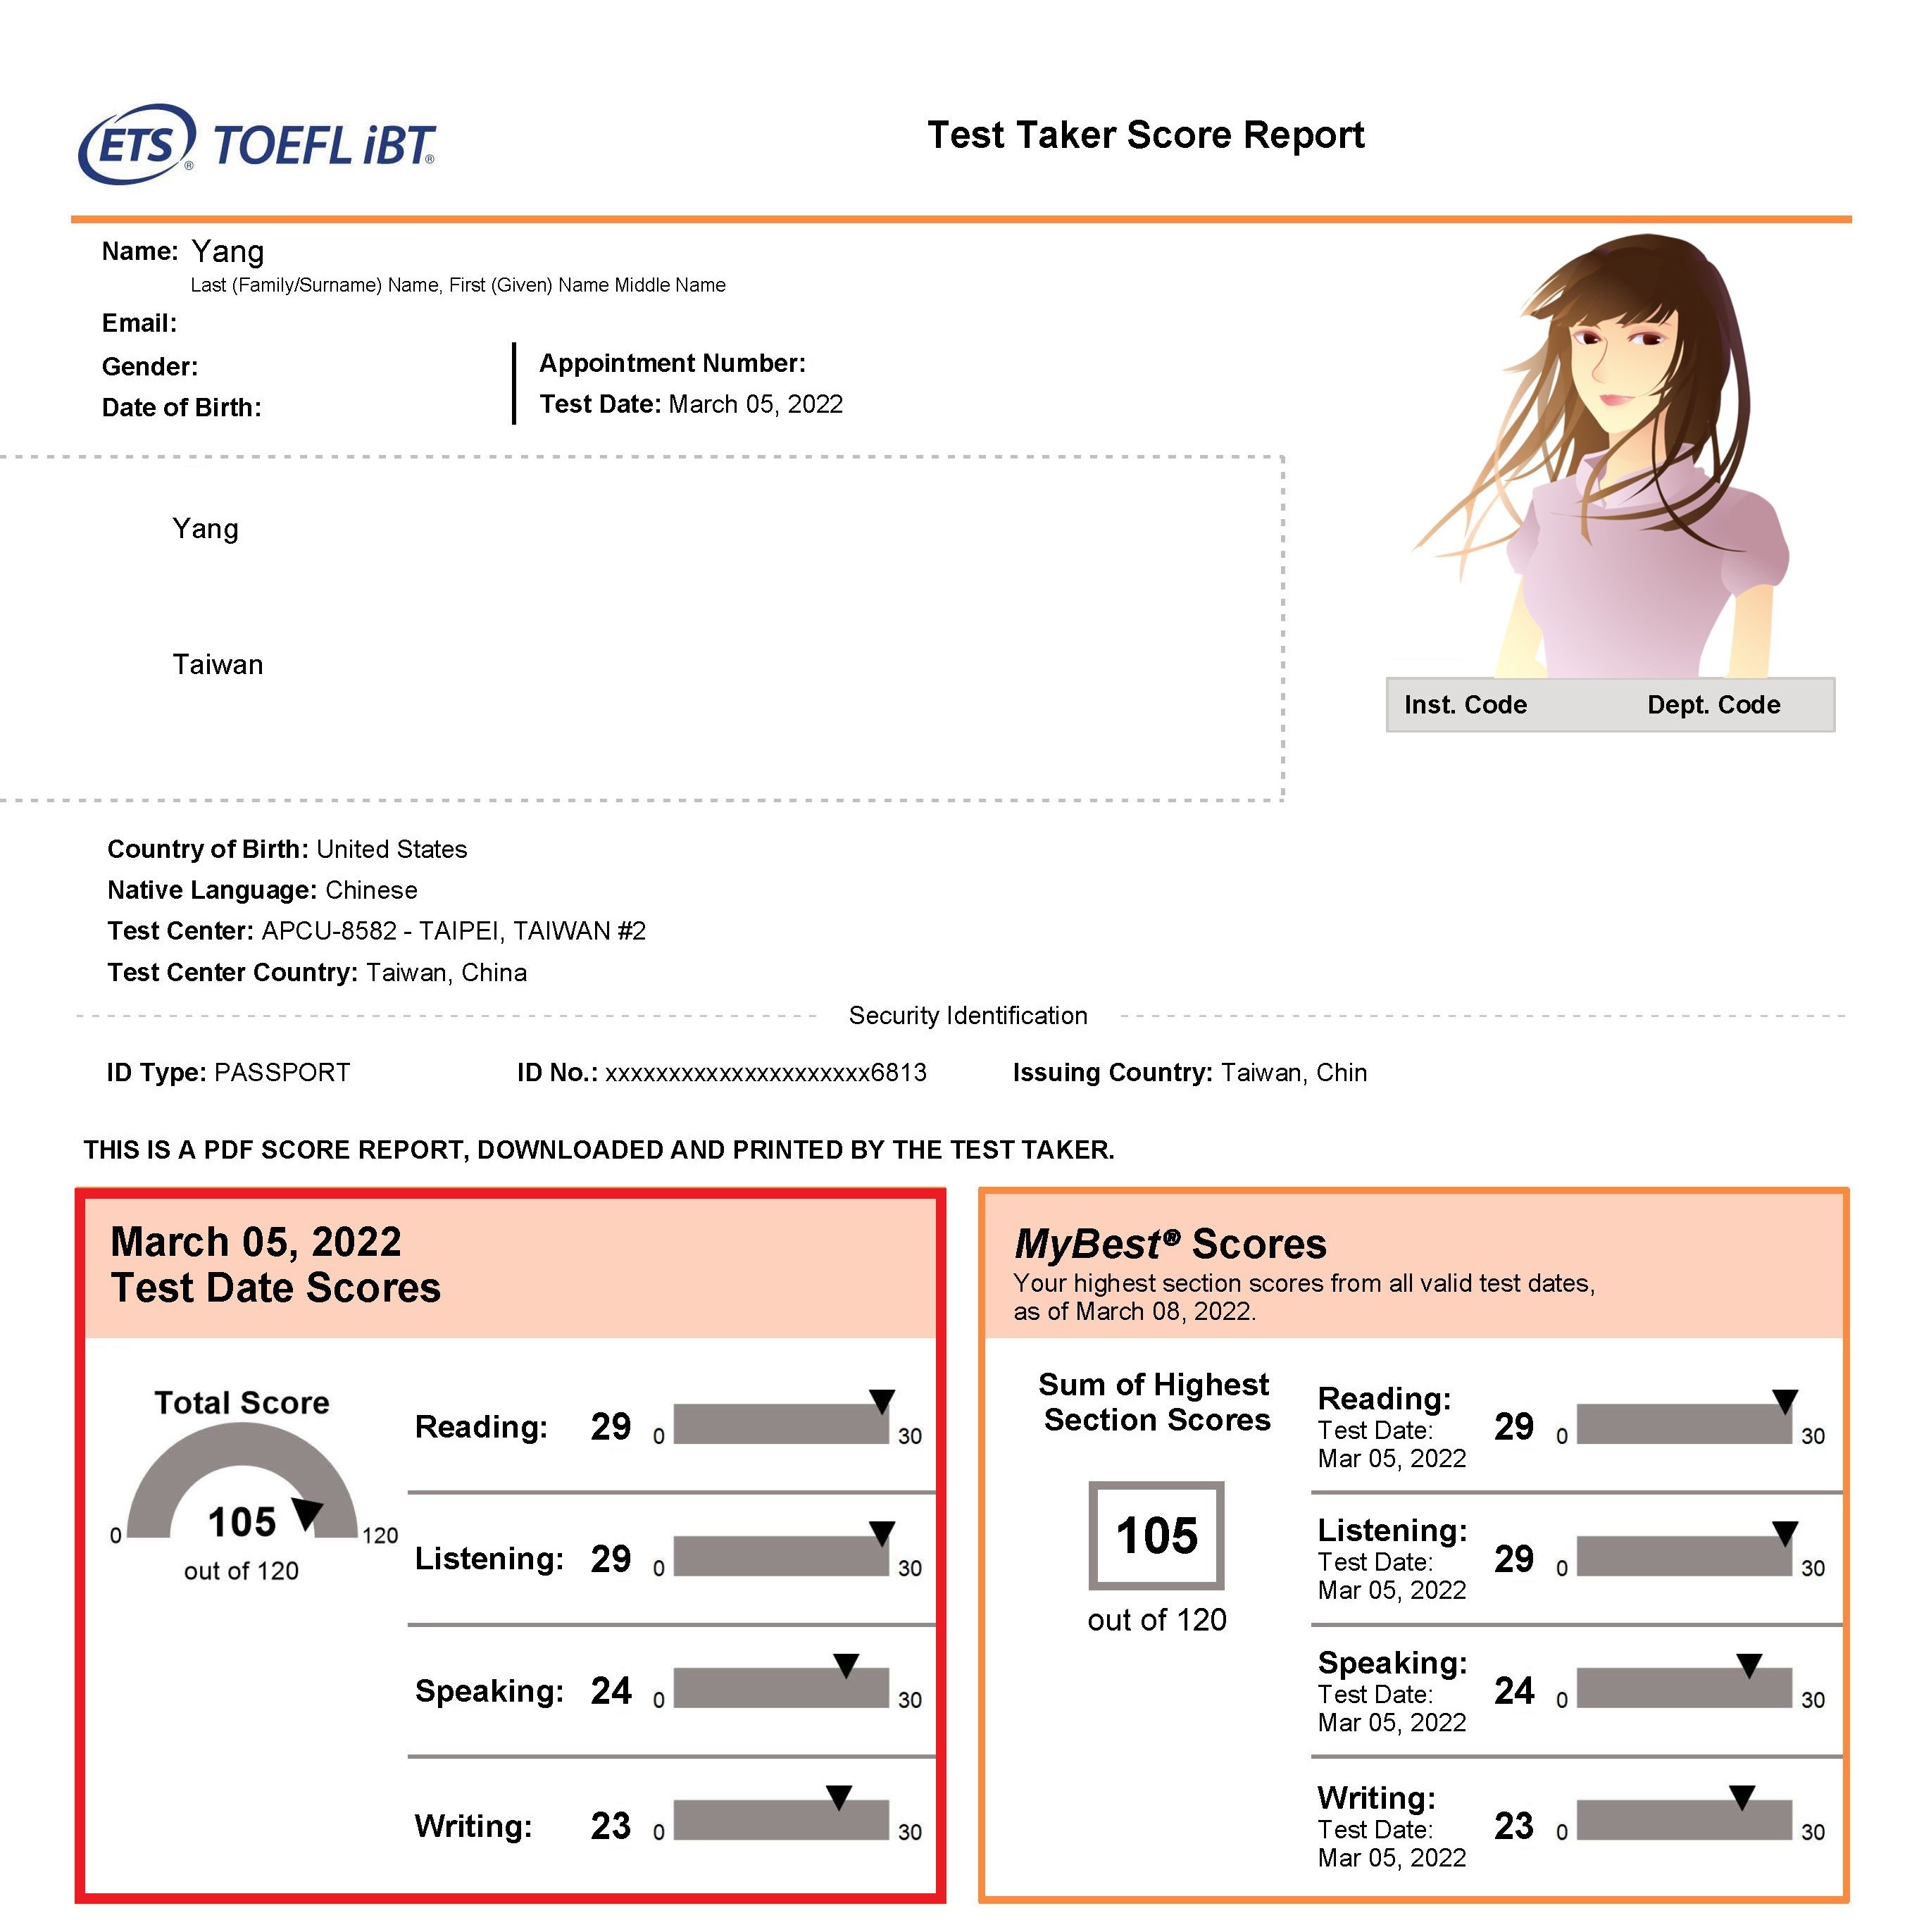Click the name format hint under Name

[458, 285]
